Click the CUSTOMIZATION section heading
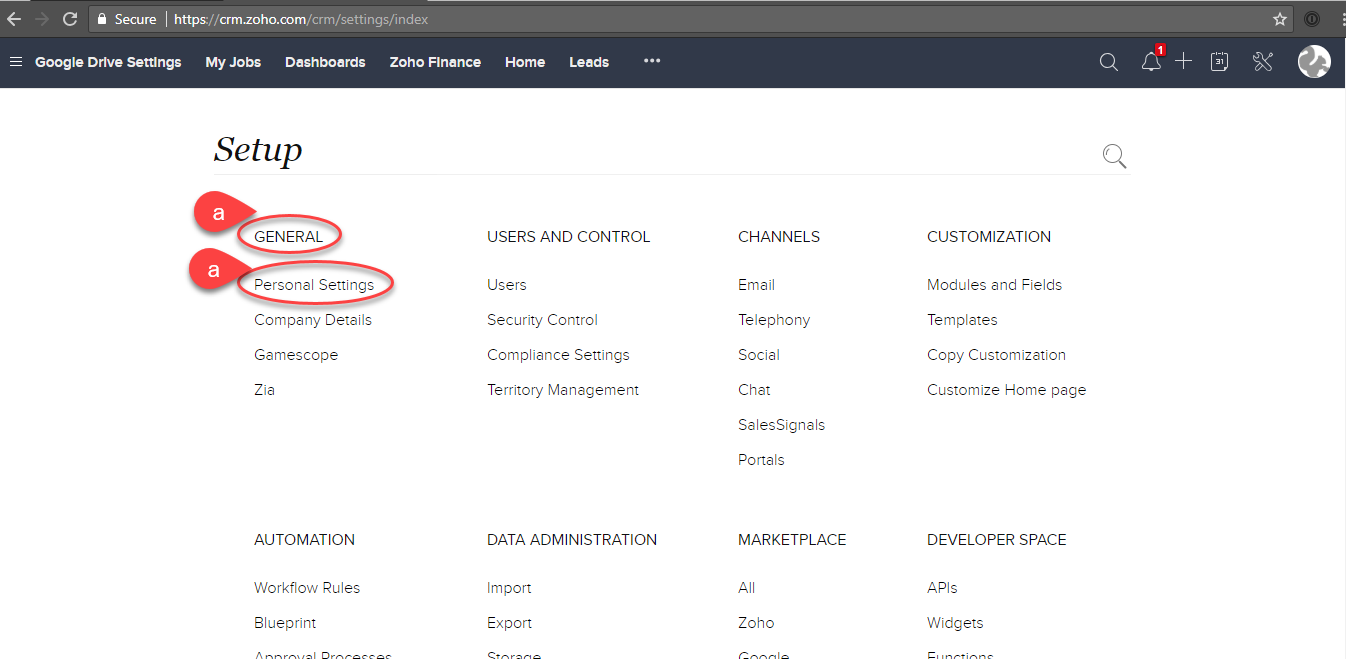This screenshot has width=1346, height=659. pos(989,237)
